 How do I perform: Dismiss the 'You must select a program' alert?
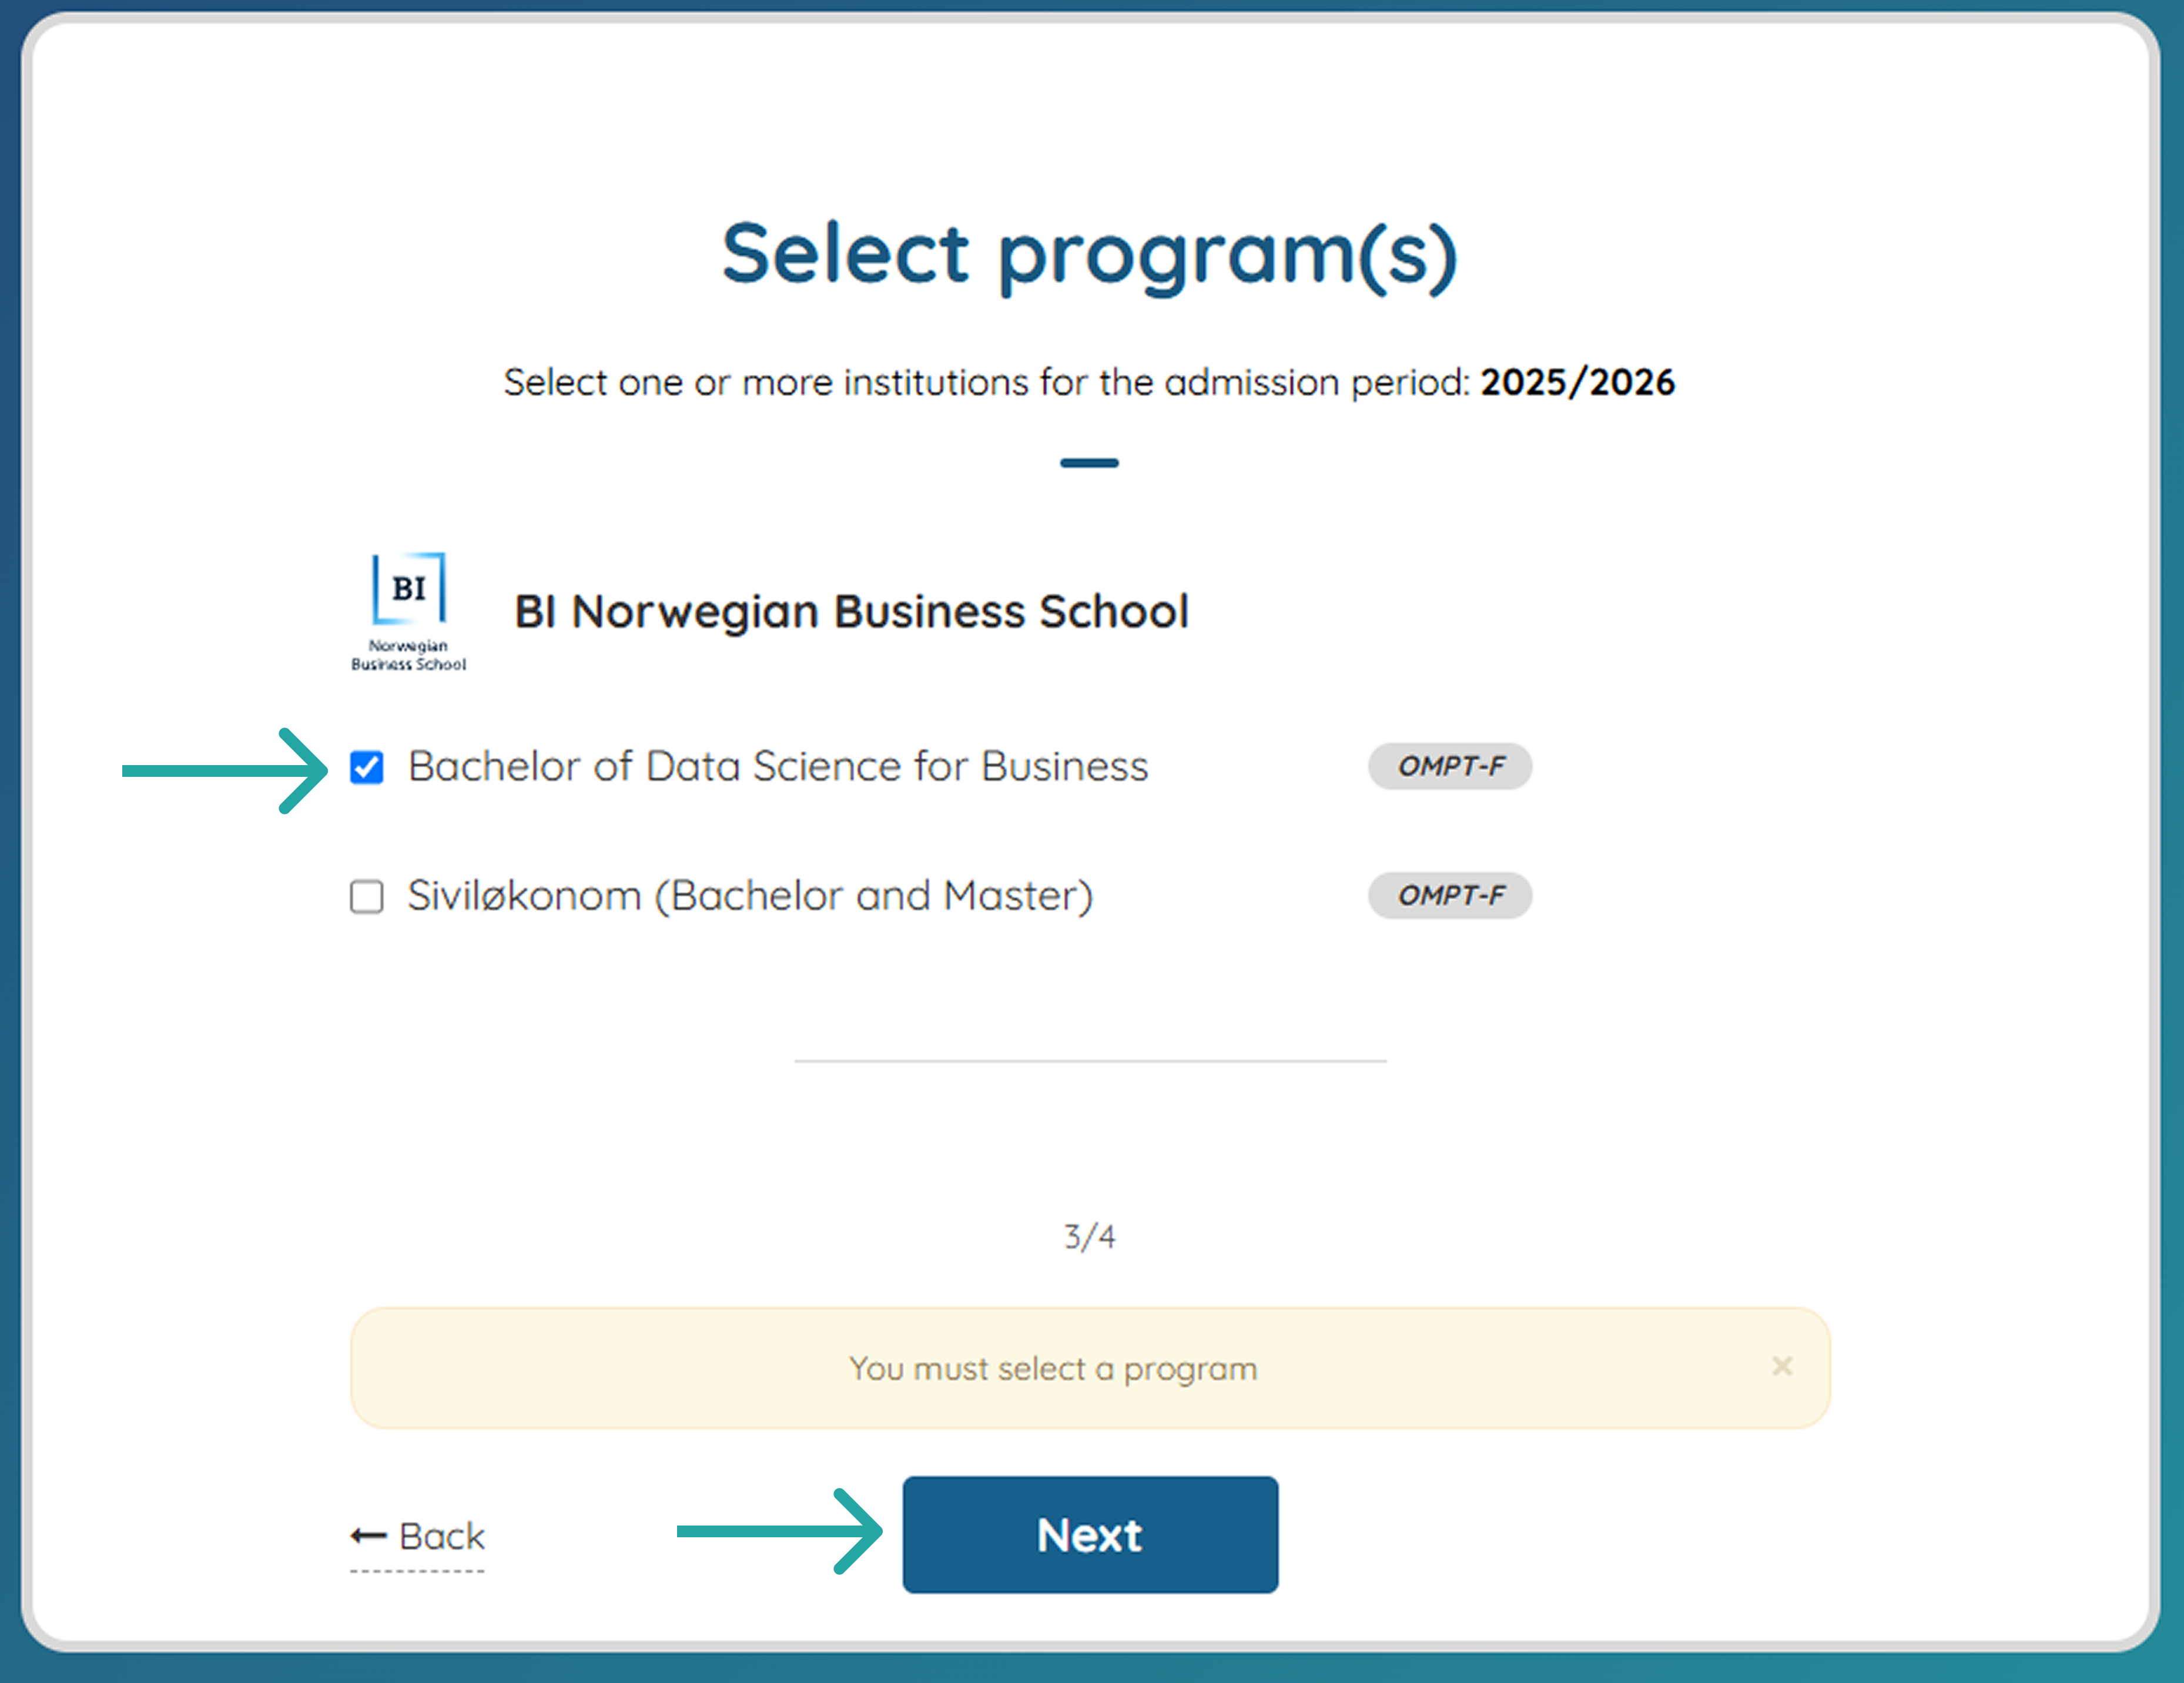pos(1781,1366)
